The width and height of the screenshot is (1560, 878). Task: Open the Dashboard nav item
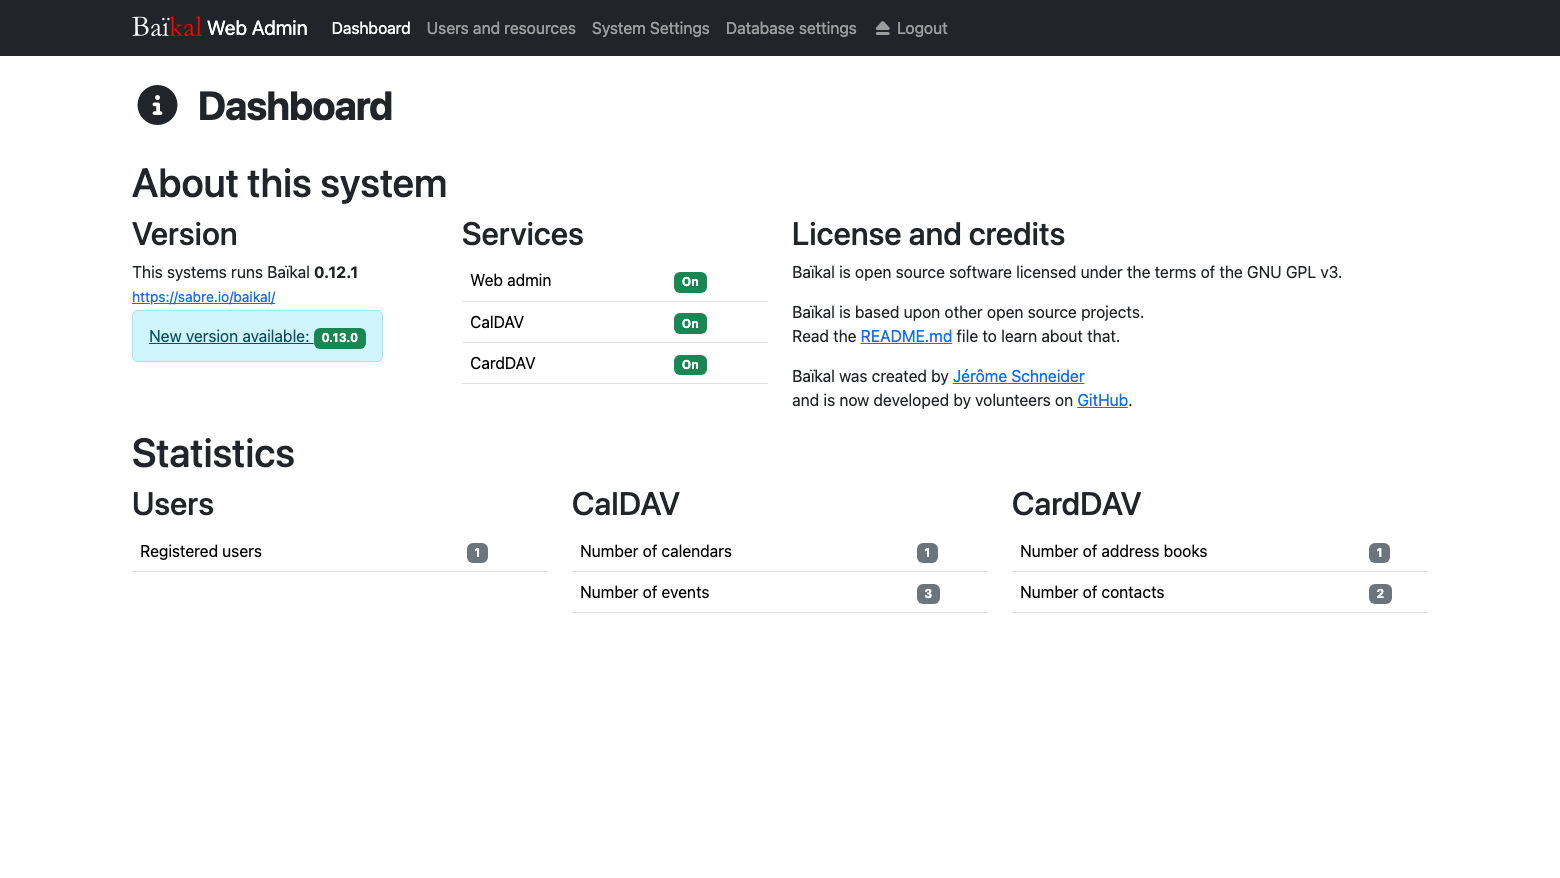point(371,28)
